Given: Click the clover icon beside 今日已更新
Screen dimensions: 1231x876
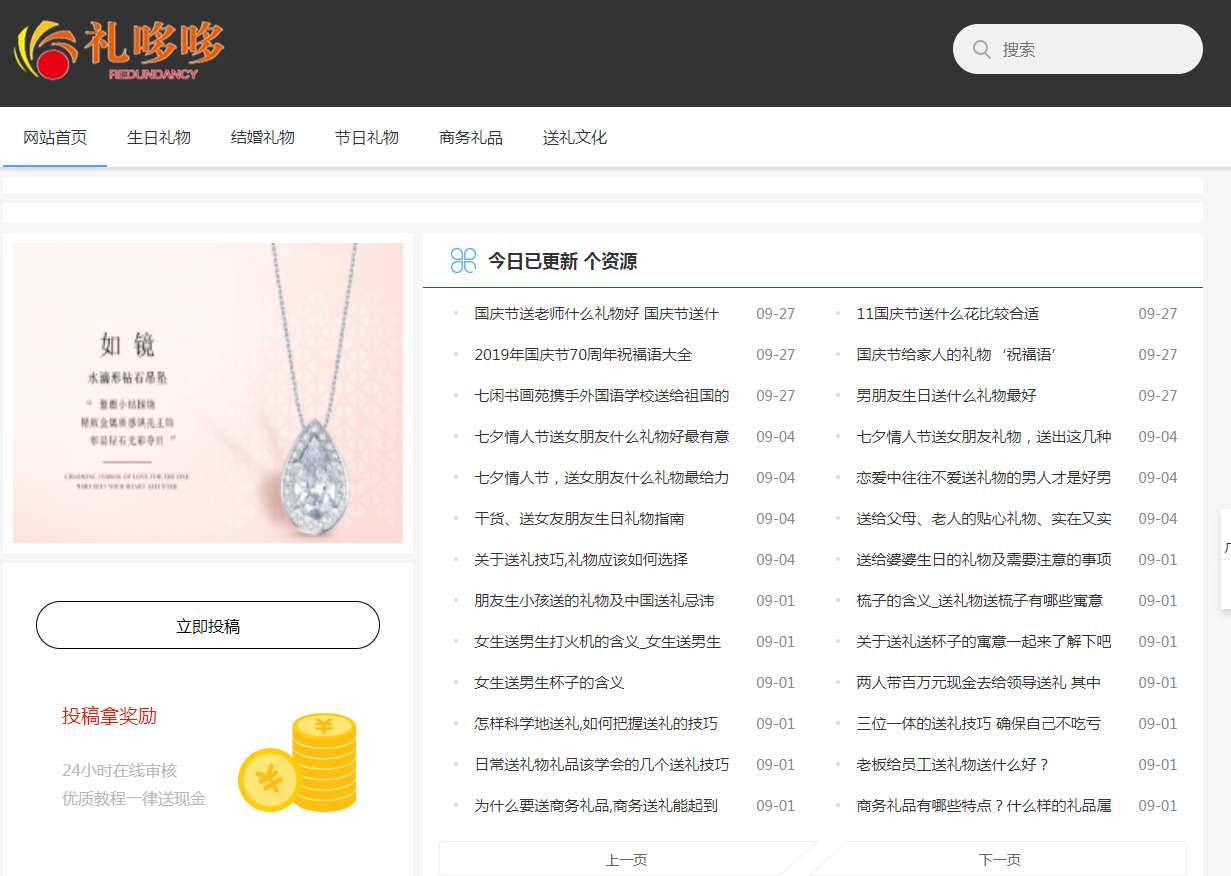Looking at the screenshot, I should pos(463,261).
